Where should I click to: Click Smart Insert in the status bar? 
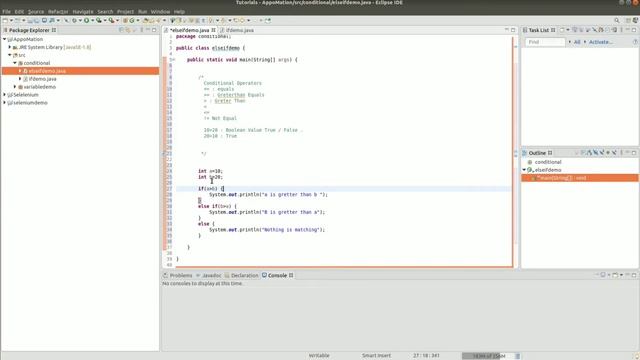[x=376, y=356]
